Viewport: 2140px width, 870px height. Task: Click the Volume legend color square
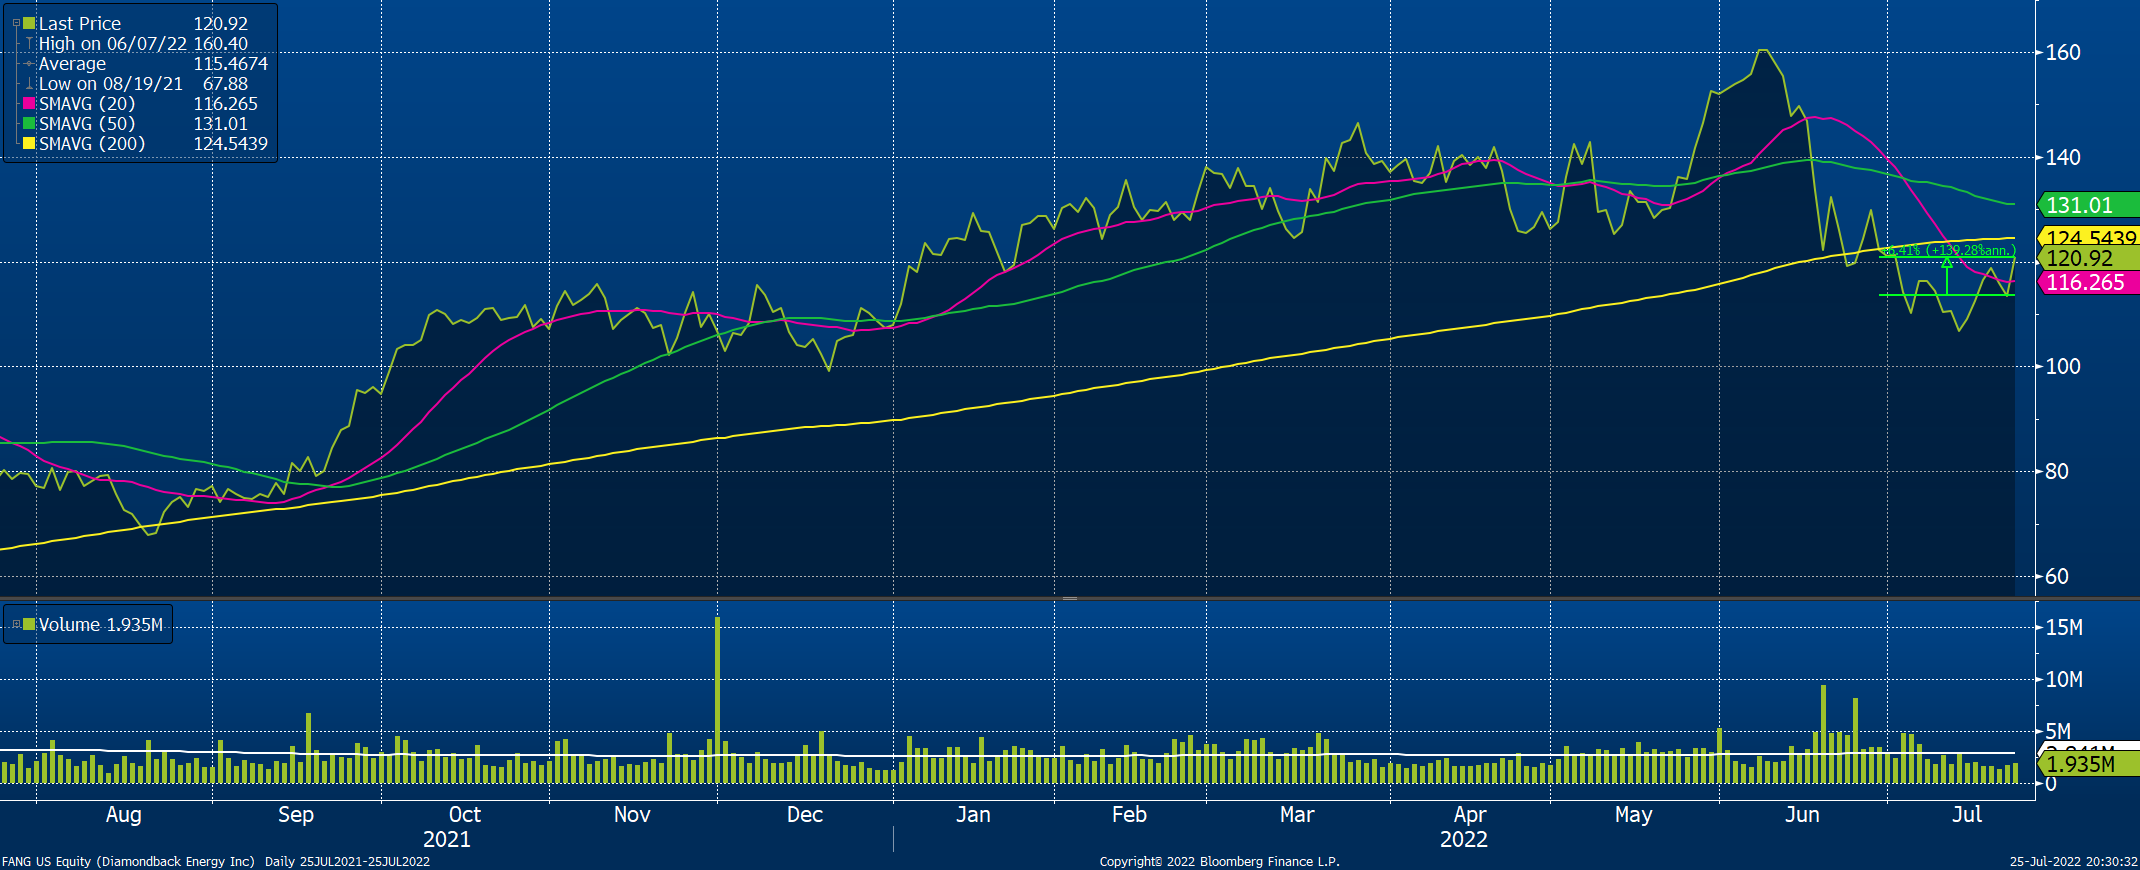pos(29,624)
